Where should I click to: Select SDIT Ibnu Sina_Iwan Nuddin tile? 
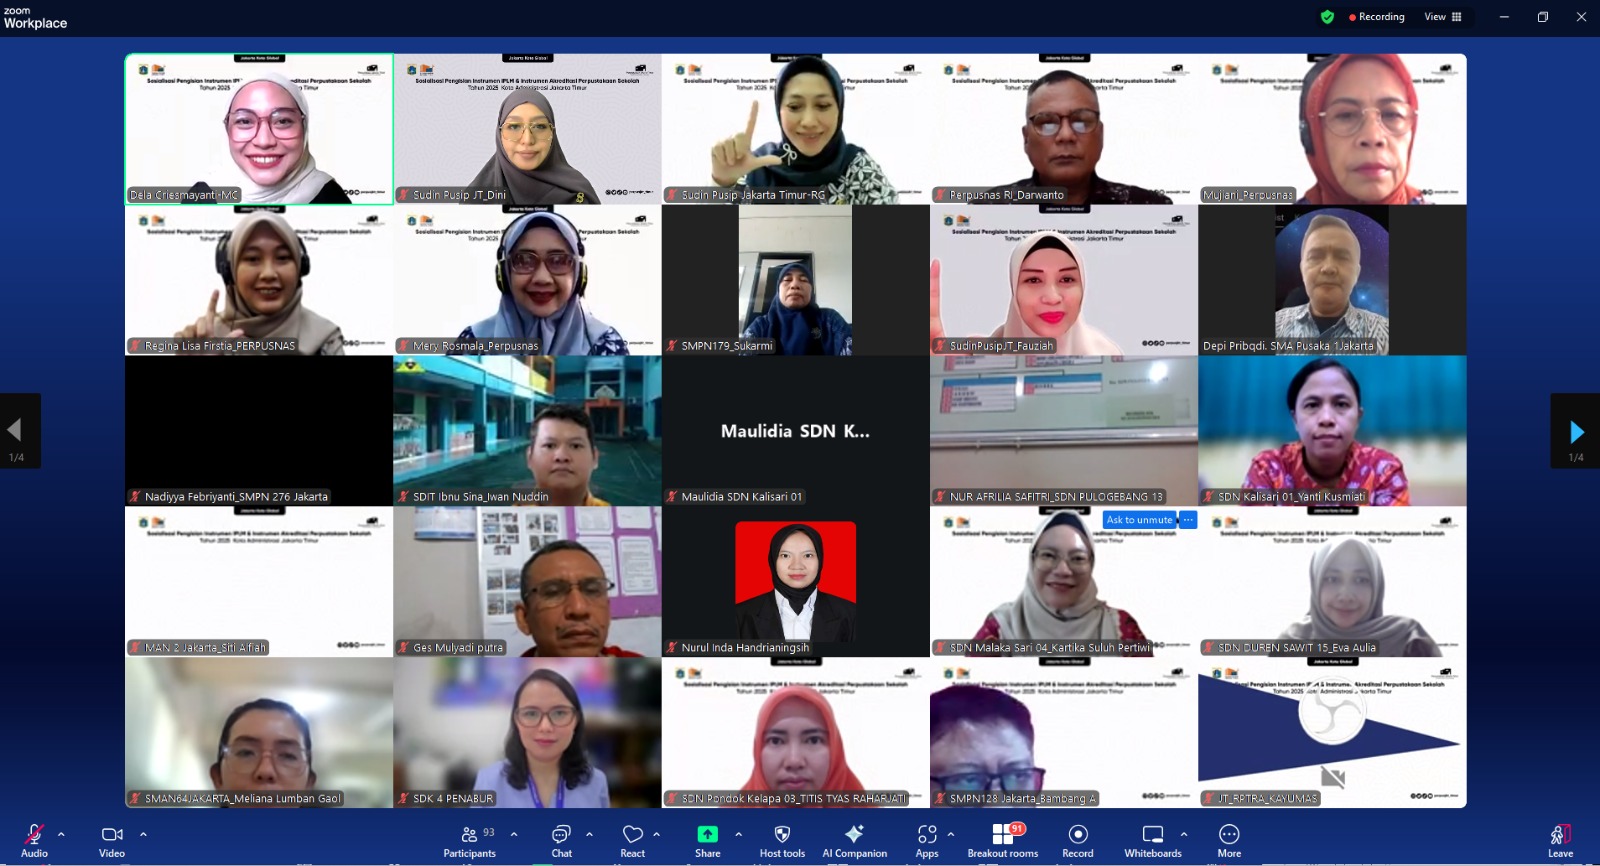527,431
